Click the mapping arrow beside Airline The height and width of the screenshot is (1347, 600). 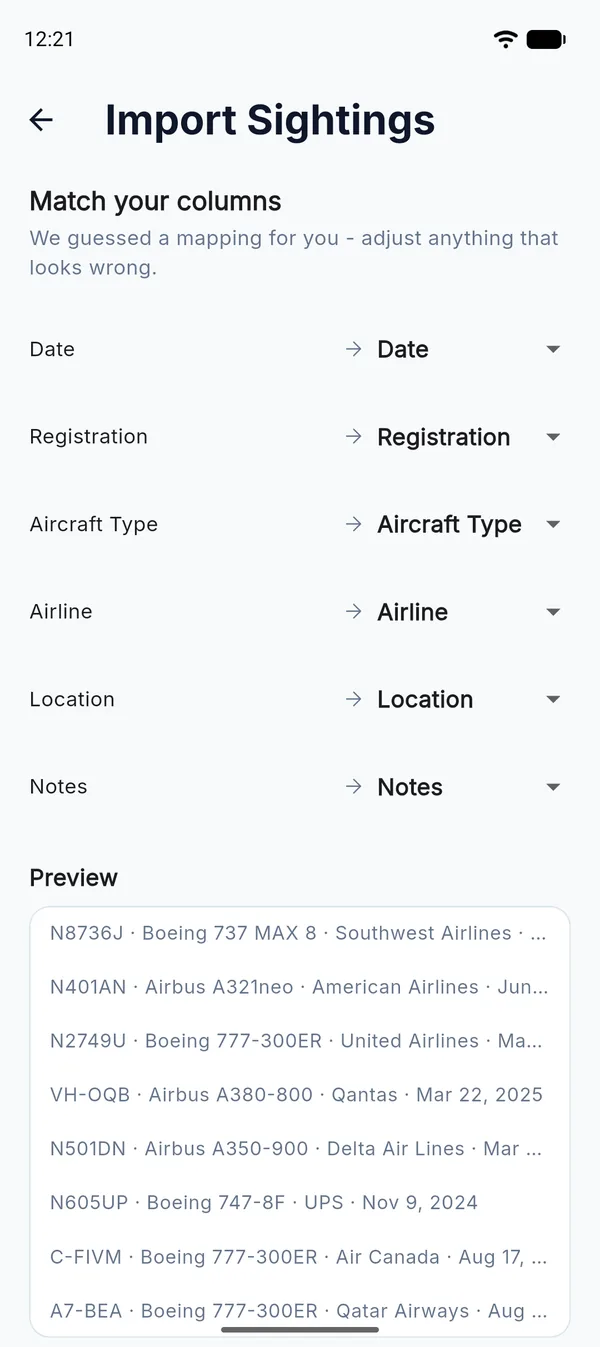353,612
